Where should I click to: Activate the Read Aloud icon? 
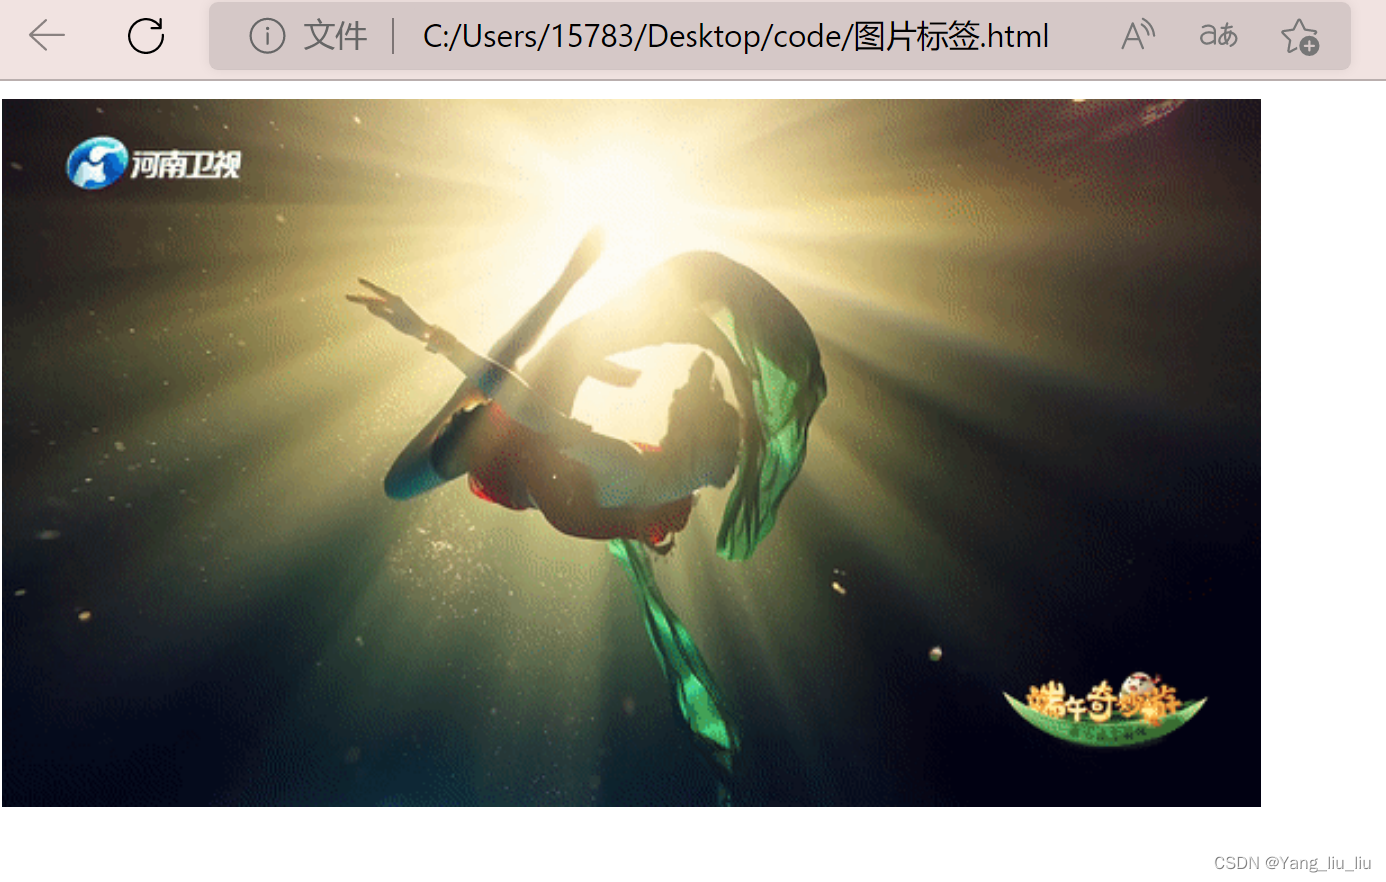pyautogui.click(x=1138, y=36)
